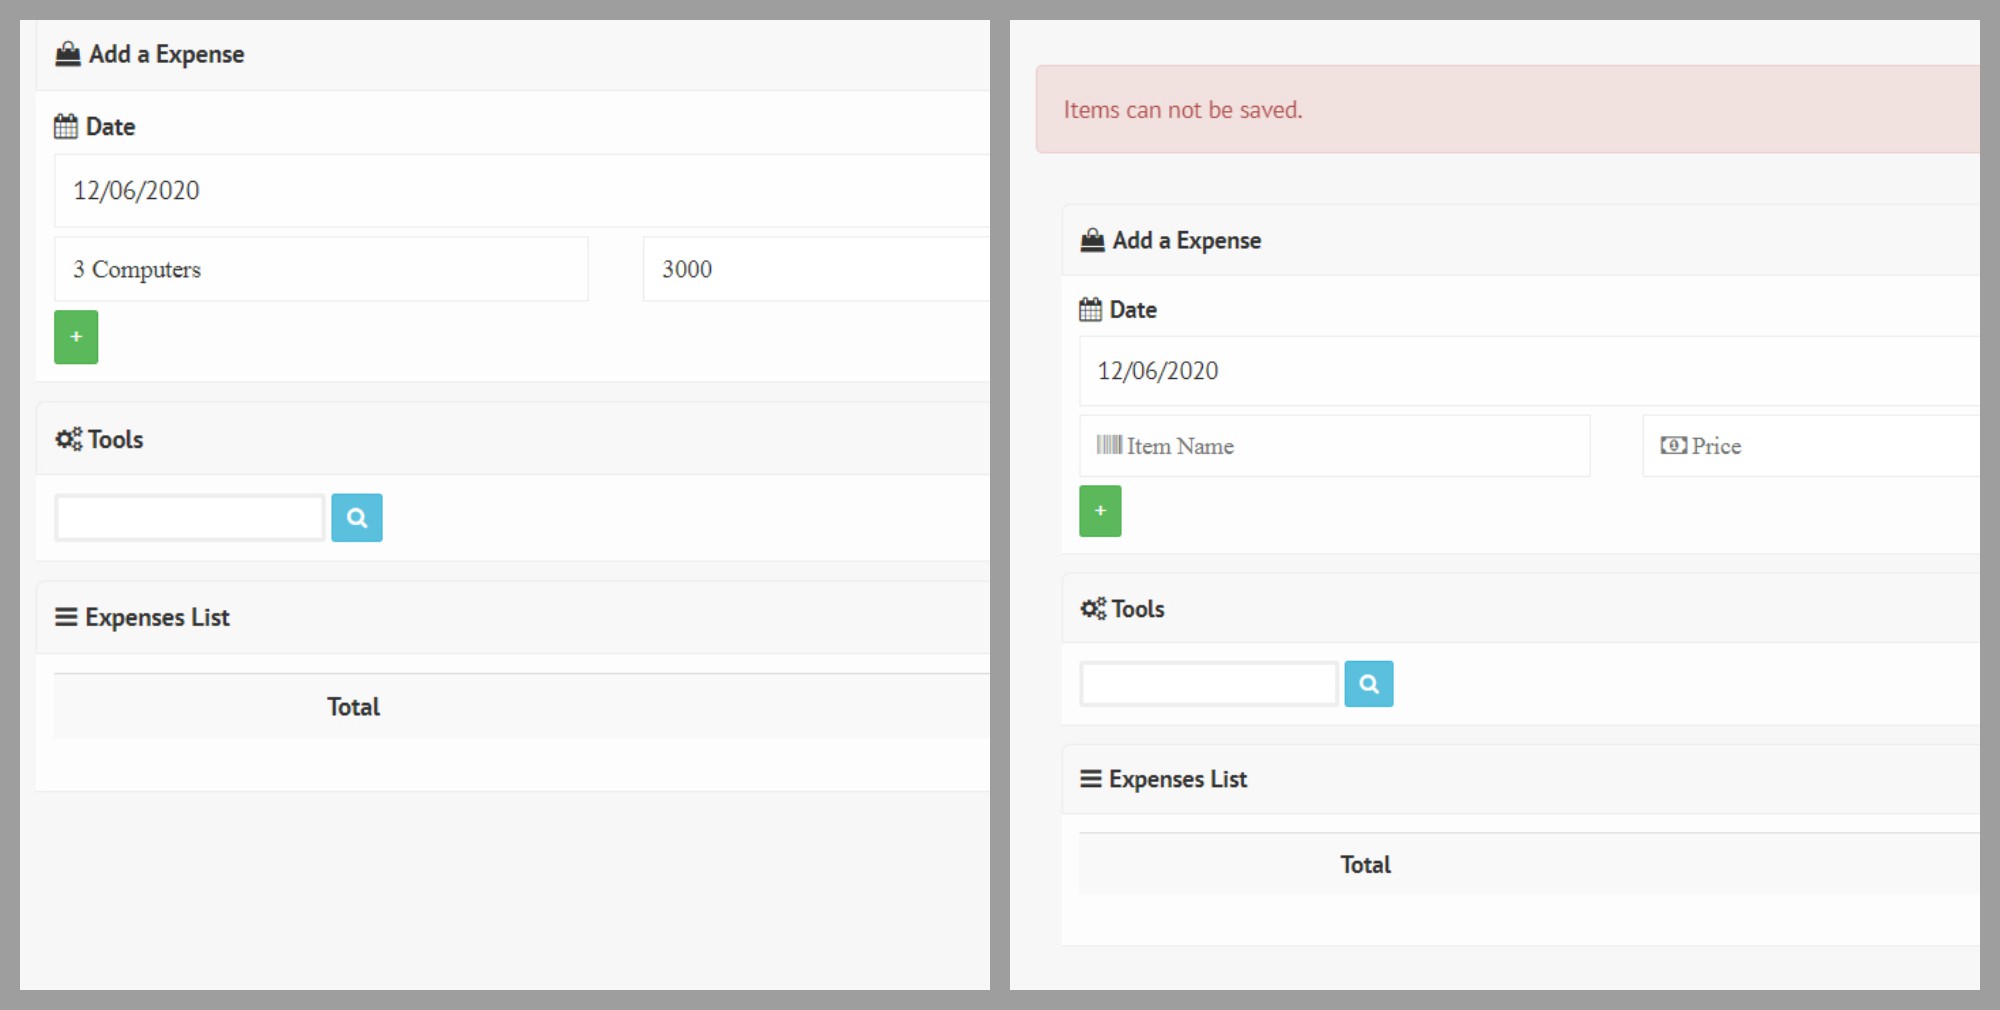The image size is (2000, 1010).
Task: Click the empty Item Name placeholder field
Action: click(1334, 446)
